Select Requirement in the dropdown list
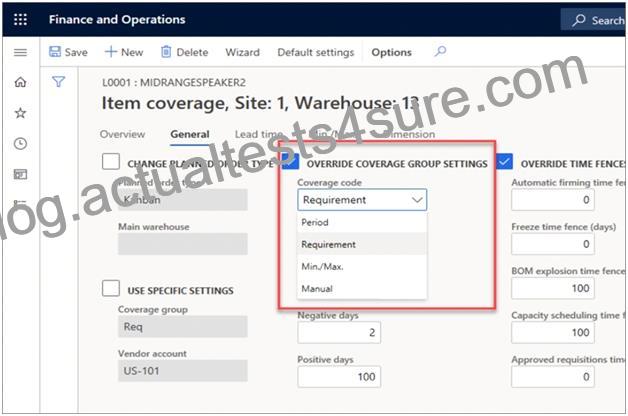Image resolution: width=628 pixels, height=416 pixels. (x=362, y=244)
